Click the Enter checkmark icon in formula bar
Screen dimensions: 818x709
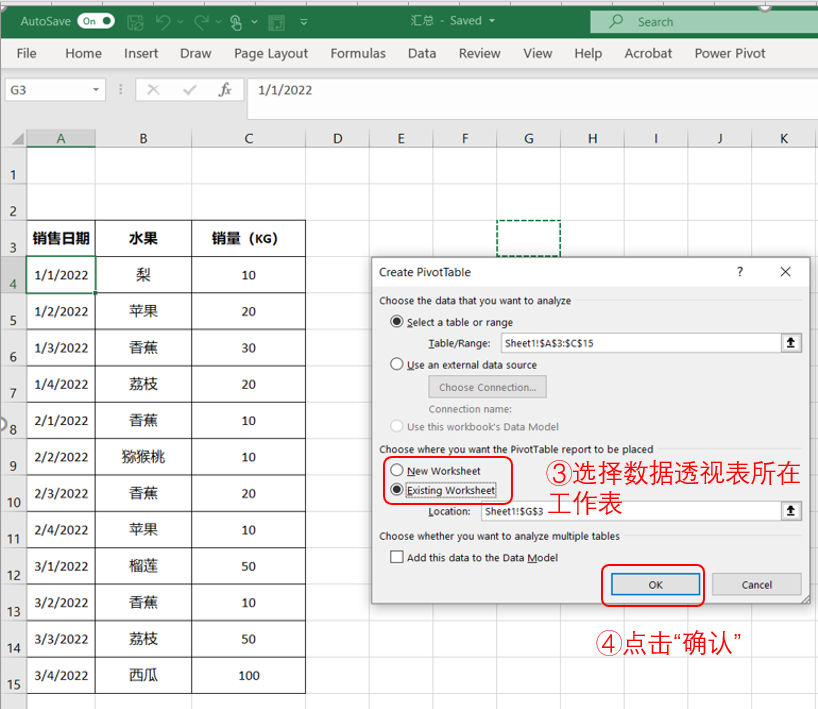click(189, 90)
